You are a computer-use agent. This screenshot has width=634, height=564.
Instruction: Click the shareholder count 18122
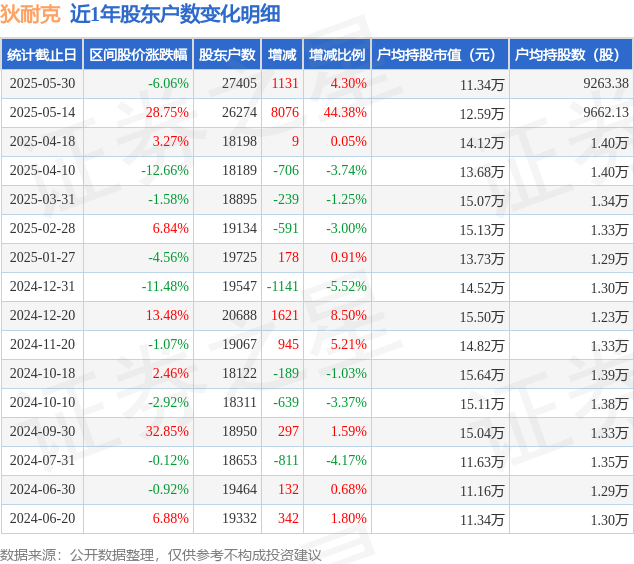pos(239,373)
